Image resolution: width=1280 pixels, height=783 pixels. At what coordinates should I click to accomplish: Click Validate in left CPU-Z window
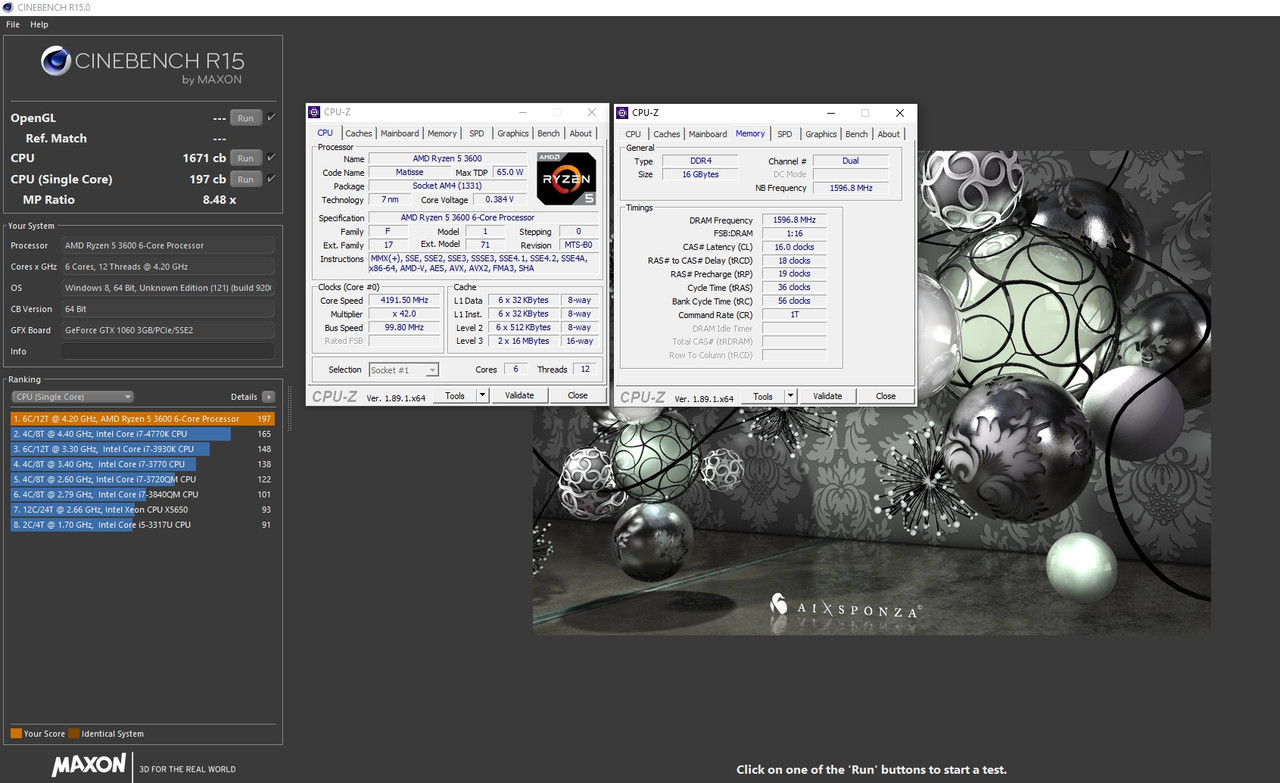pos(519,395)
